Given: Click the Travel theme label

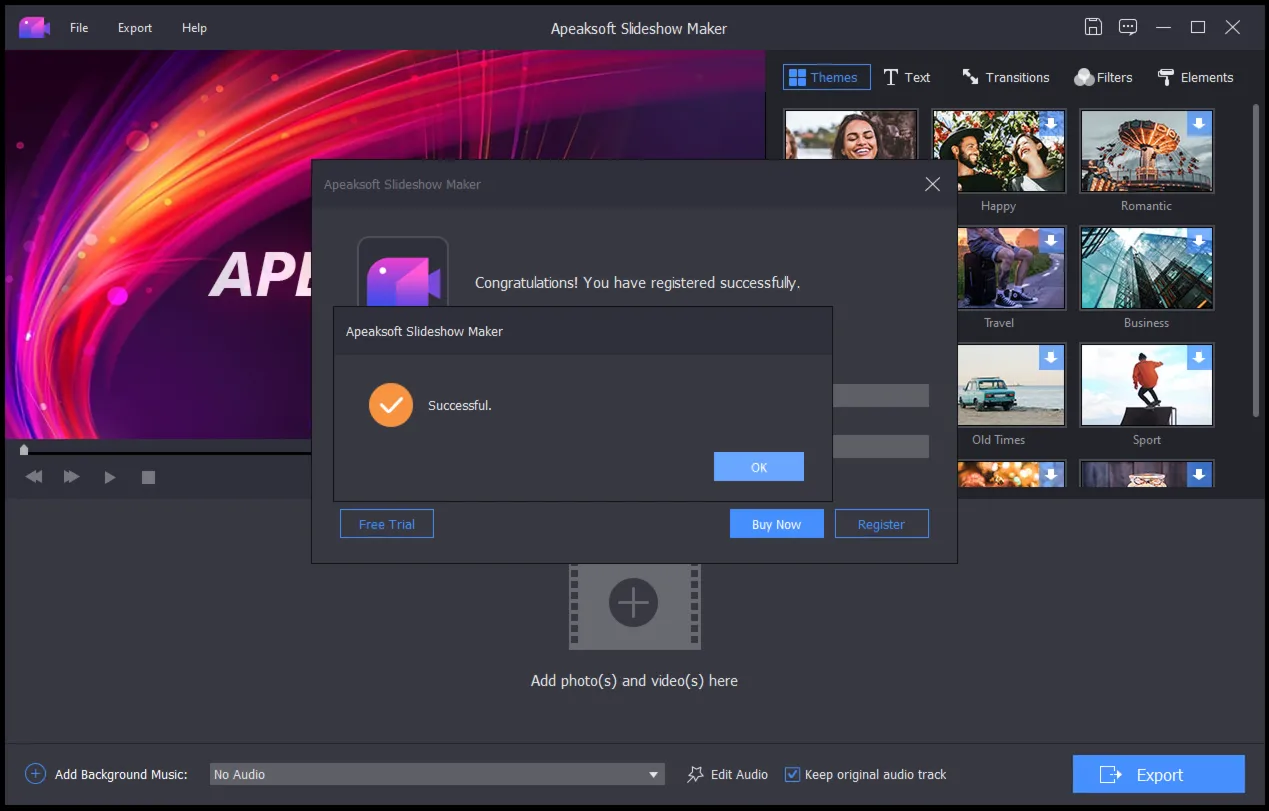Looking at the screenshot, I should point(998,323).
